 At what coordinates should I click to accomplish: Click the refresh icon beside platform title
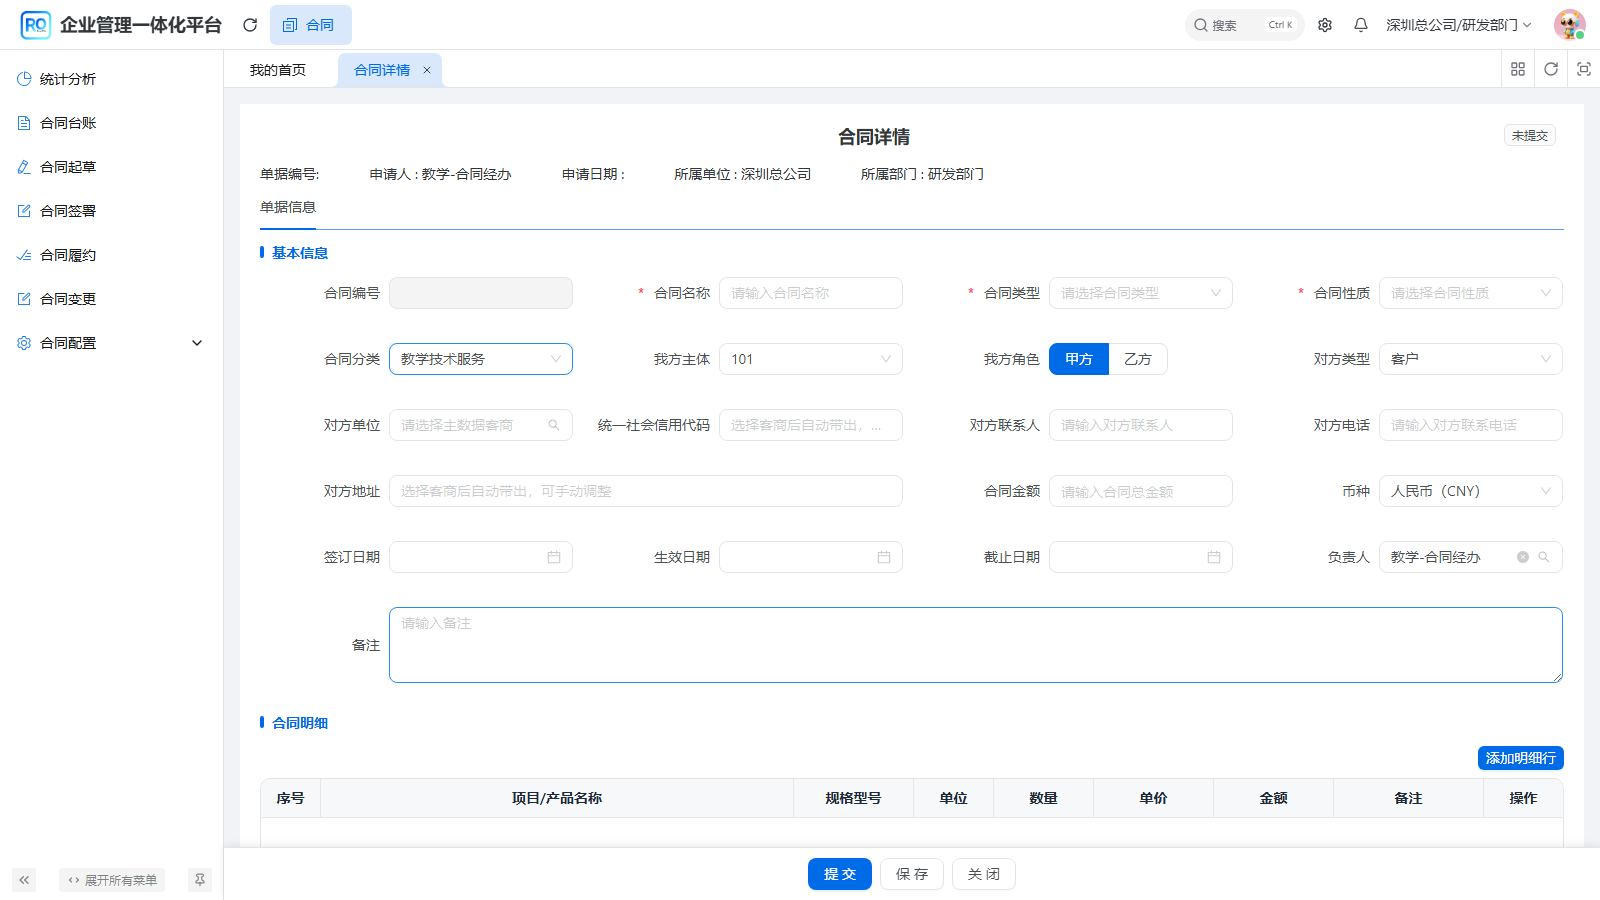tap(250, 25)
